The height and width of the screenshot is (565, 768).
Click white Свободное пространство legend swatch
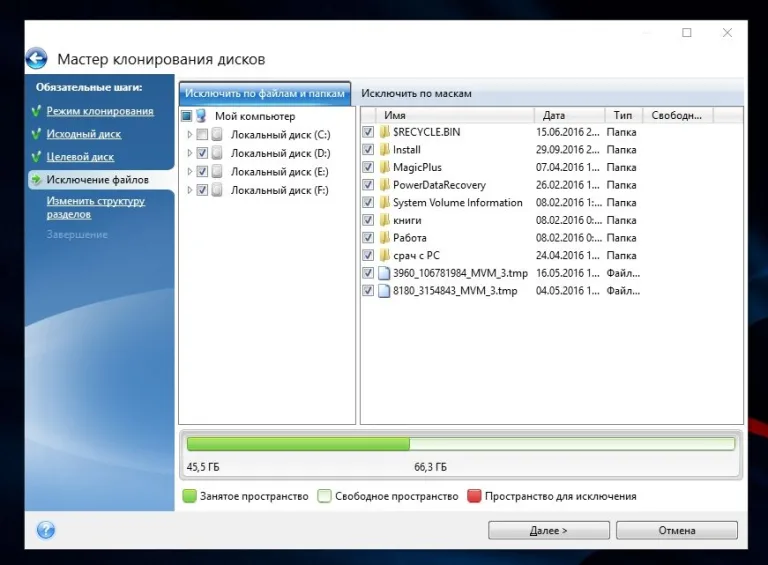point(324,496)
